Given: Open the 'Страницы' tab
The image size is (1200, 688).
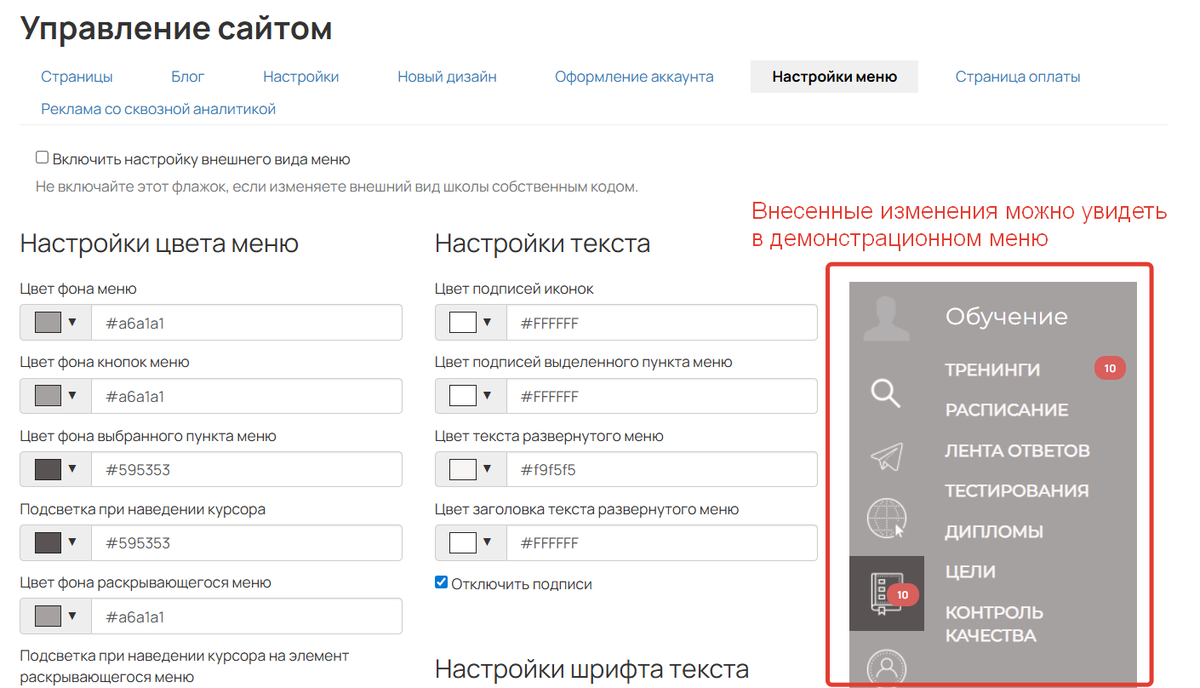Looking at the screenshot, I should 77,76.
